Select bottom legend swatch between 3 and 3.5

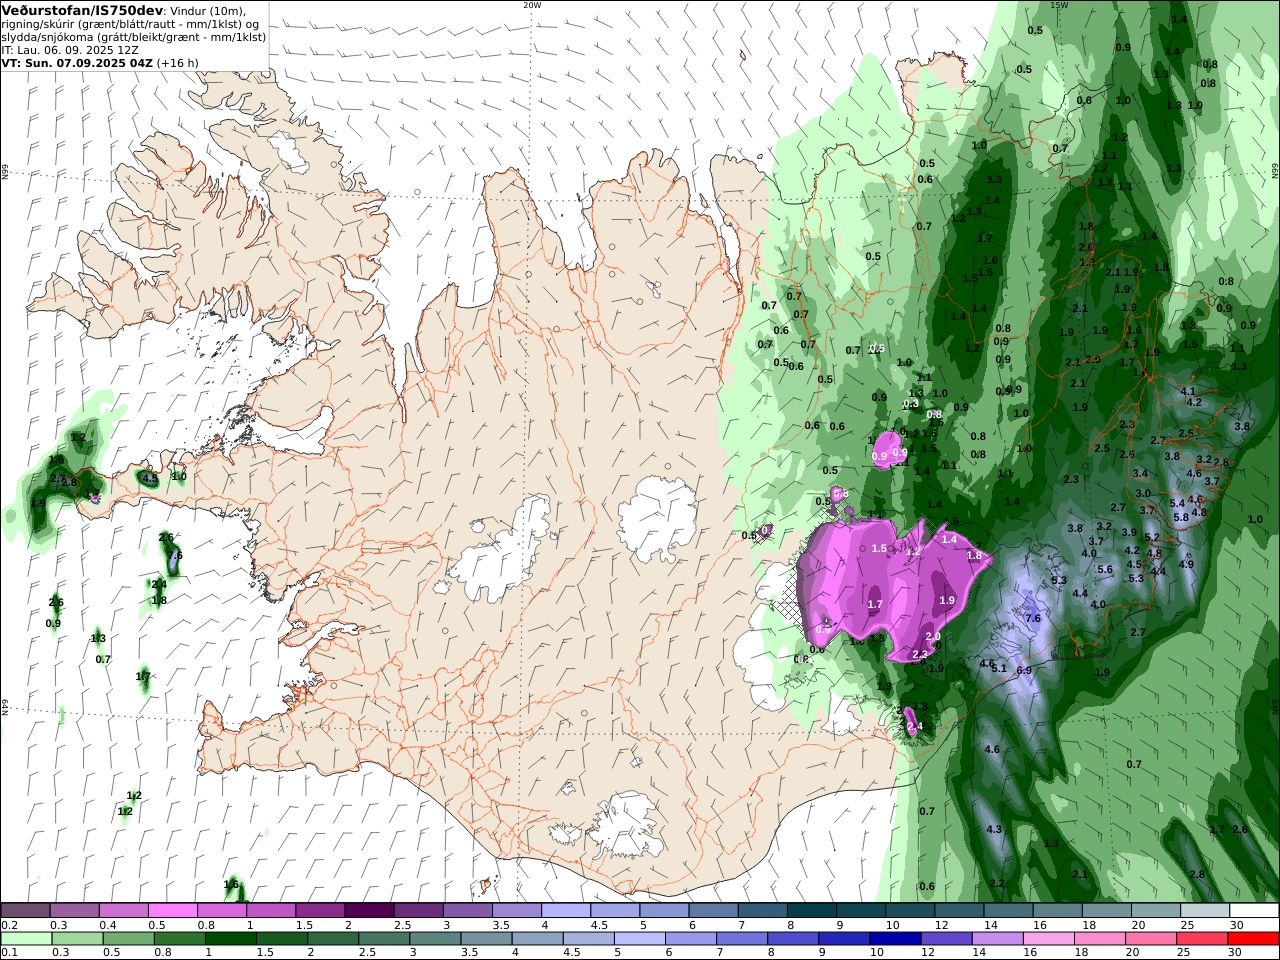pyautogui.click(x=436, y=939)
